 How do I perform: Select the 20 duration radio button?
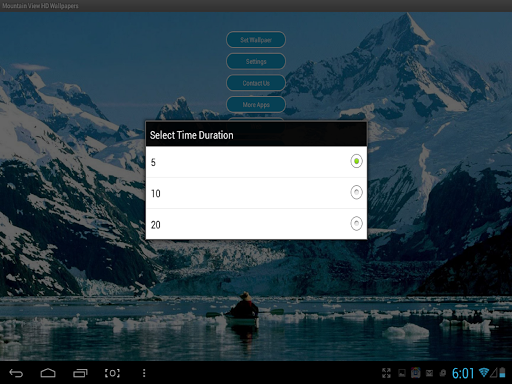click(x=356, y=223)
